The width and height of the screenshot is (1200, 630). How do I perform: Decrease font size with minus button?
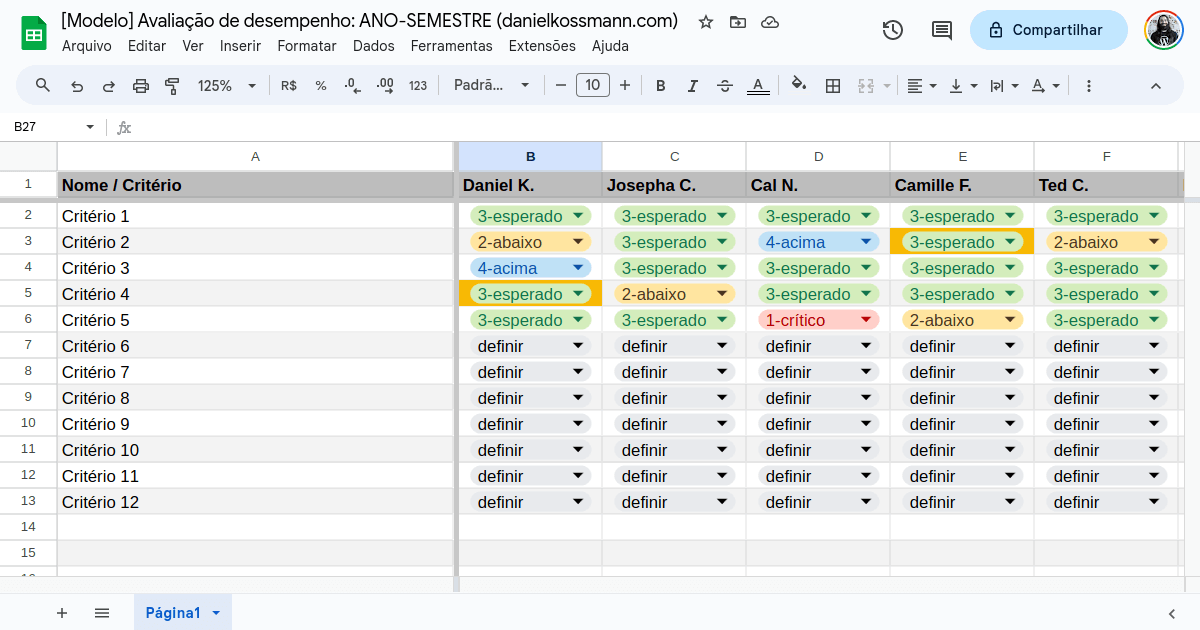click(x=561, y=86)
